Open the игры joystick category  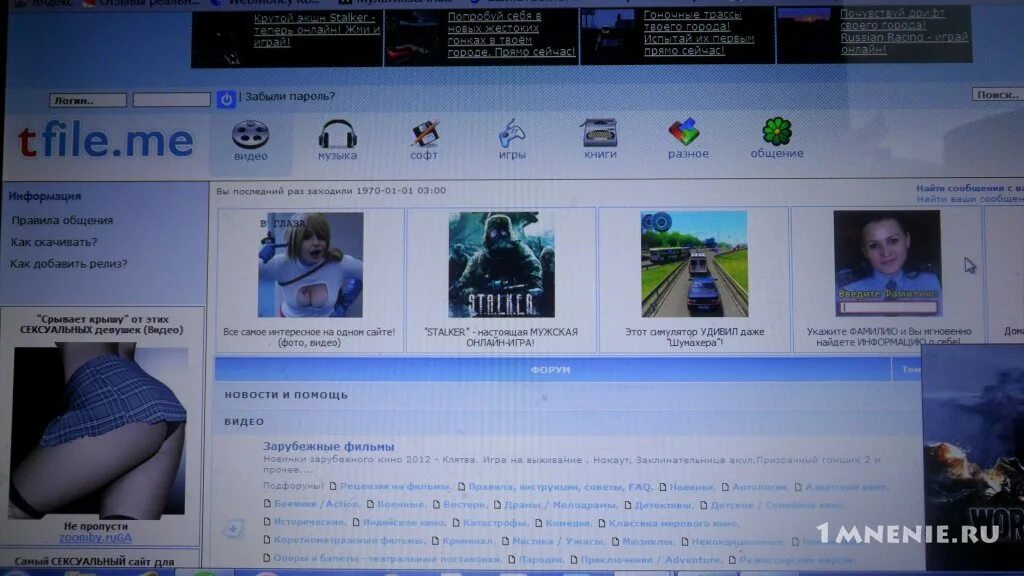512,139
